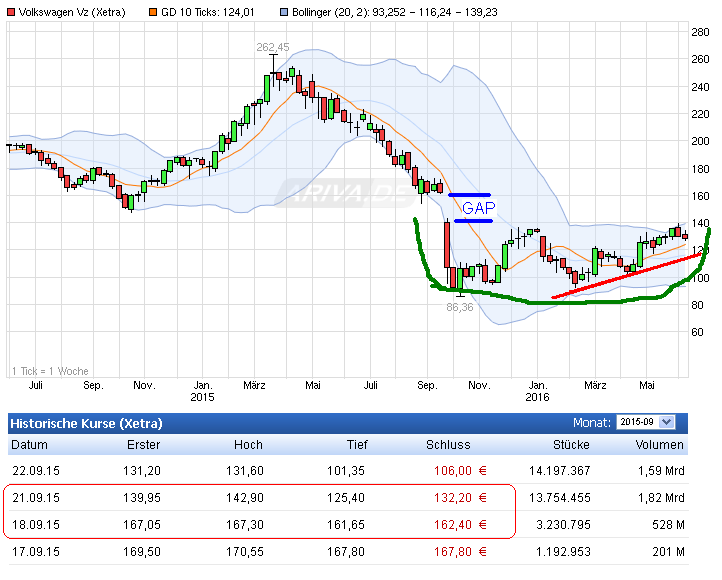Select low value 101,35
Screen dimensions: 722x580
pos(346,471)
